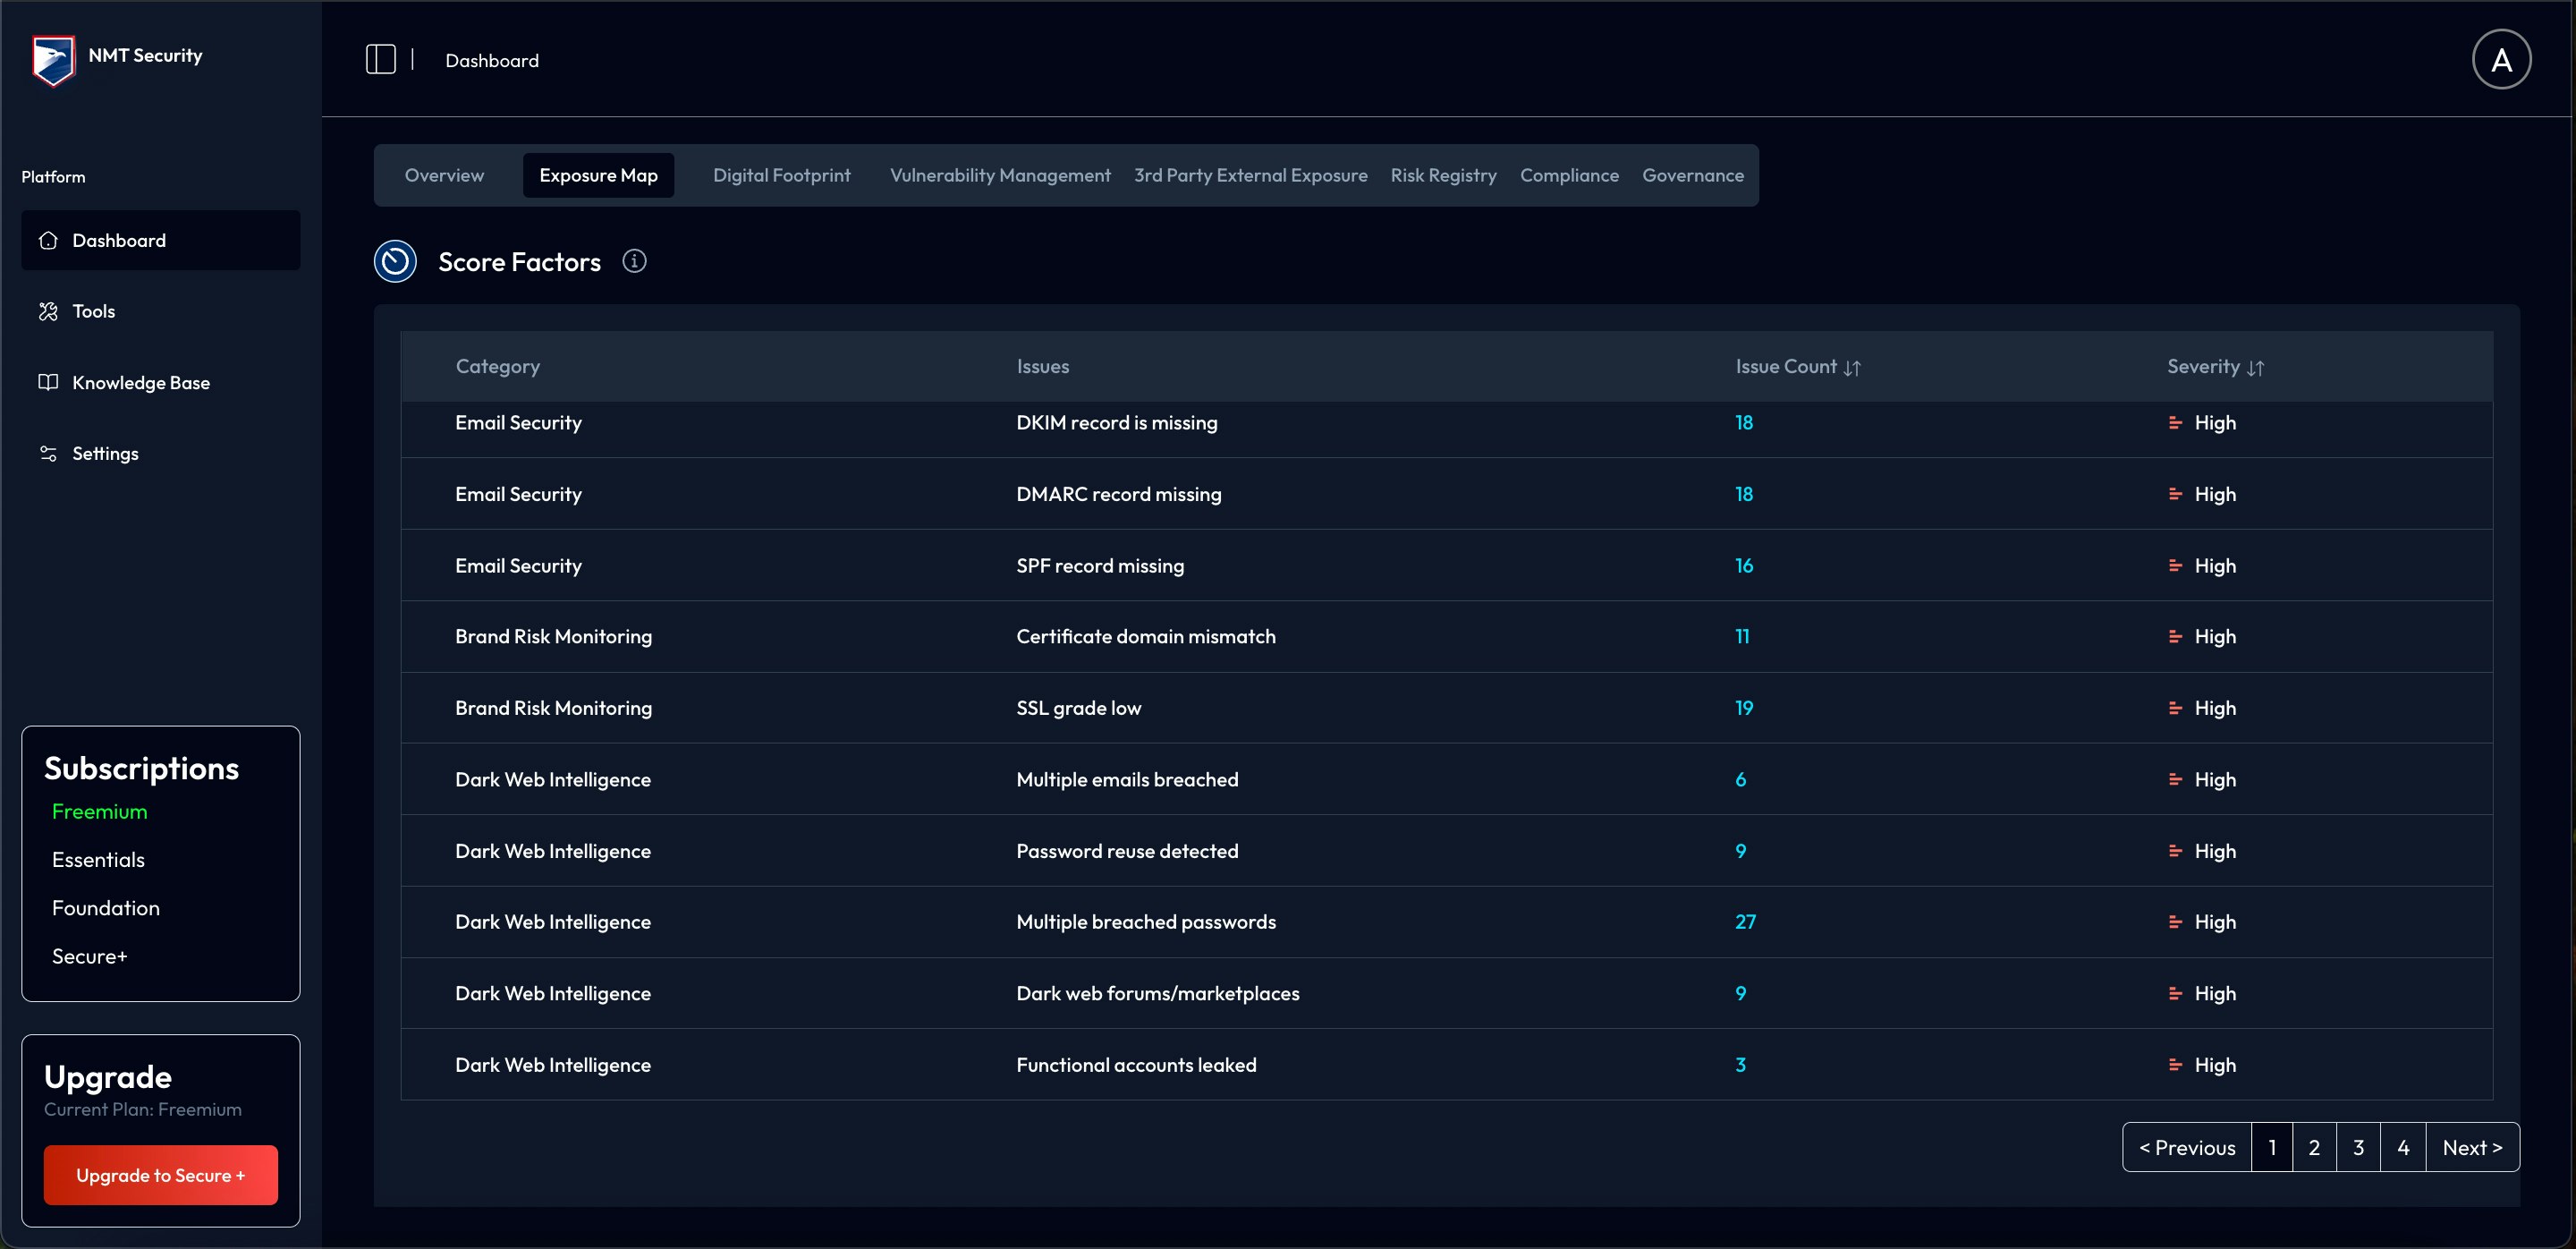Select the Freemium plan link
The image size is (2576, 1249).
(x=99, y=811)
